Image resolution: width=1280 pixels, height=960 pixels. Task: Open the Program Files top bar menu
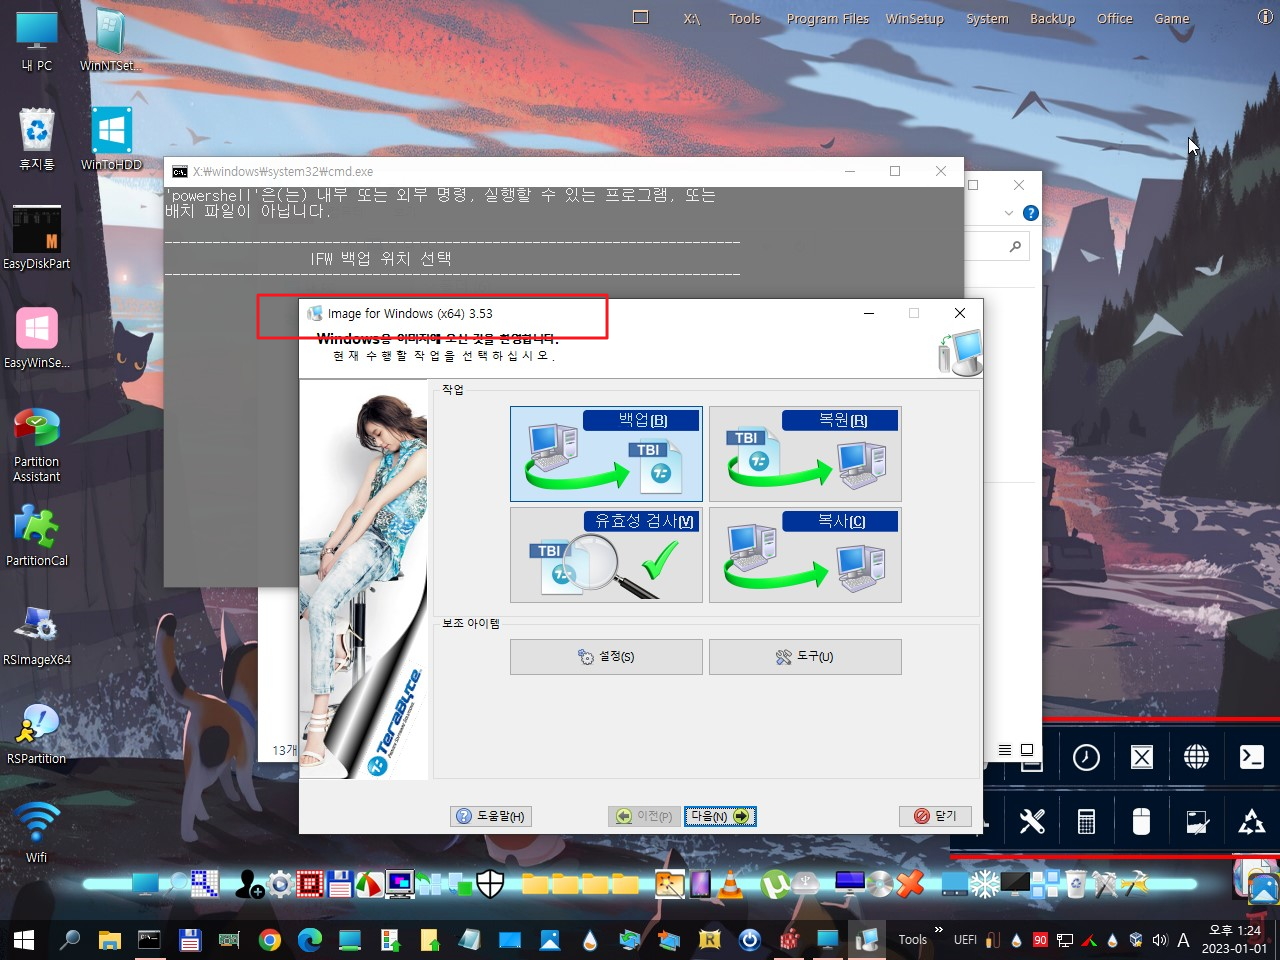pyautogui.click(x=827, y=18)
